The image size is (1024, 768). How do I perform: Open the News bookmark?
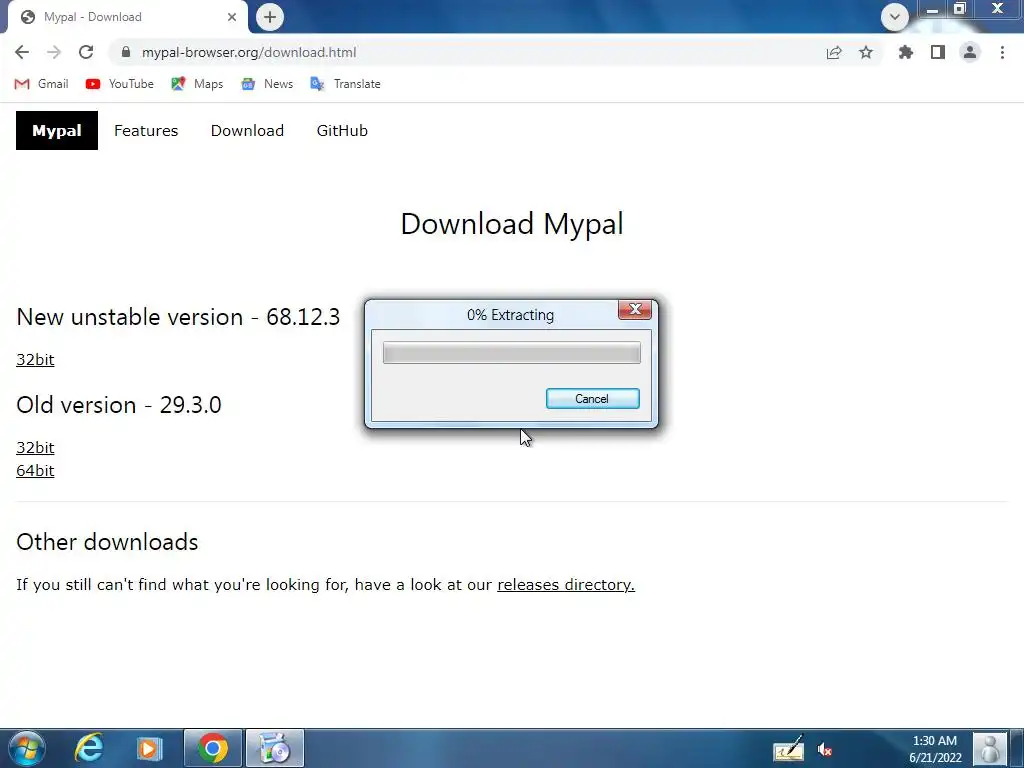pos(266,84)
